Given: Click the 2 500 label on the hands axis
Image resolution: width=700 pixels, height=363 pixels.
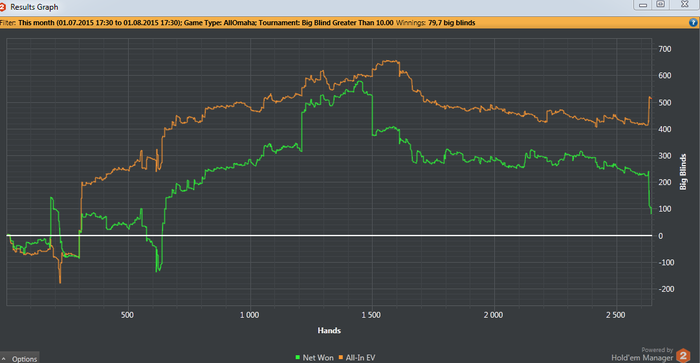Looking at the screenshot, I should tap(616, 315).
